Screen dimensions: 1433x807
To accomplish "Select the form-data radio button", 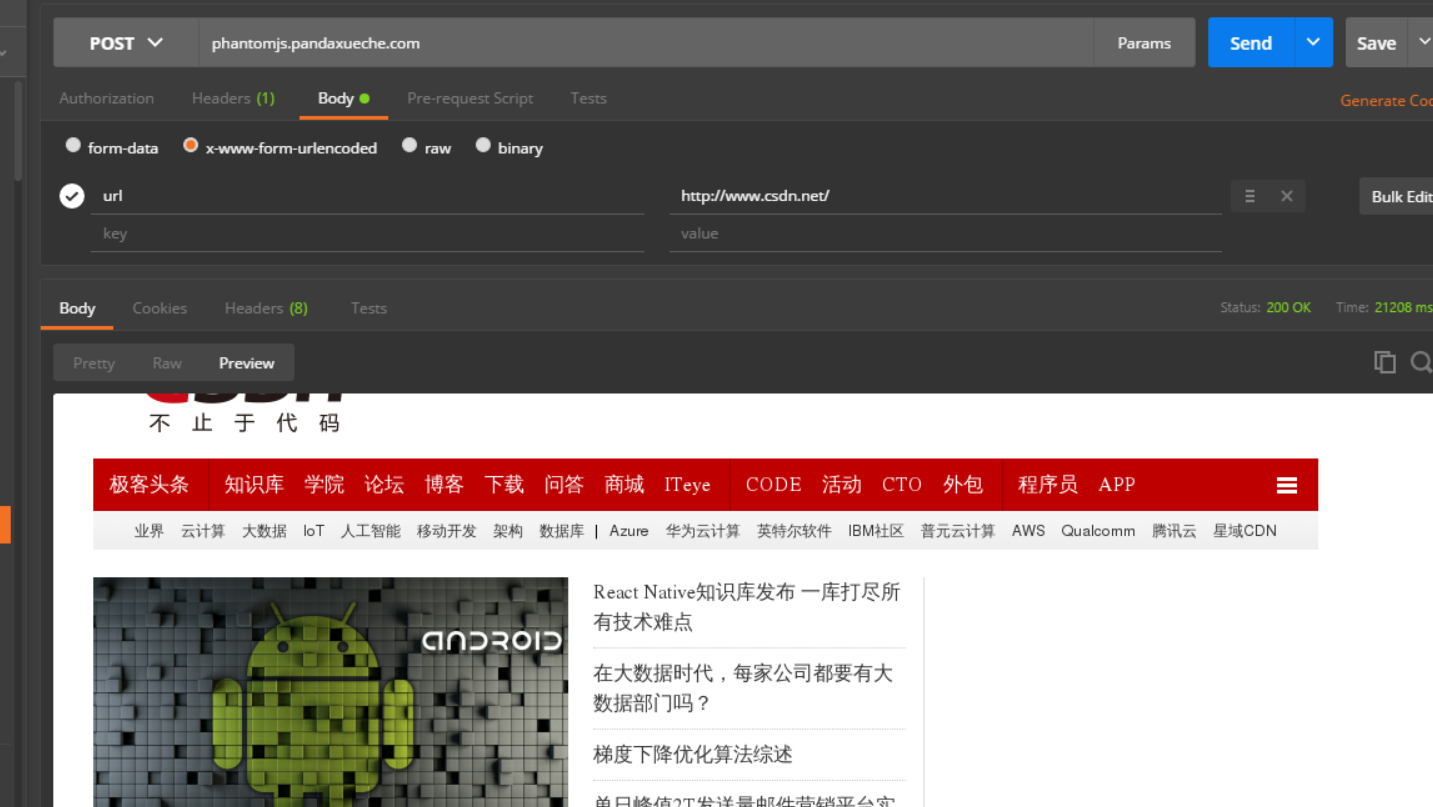I will tap(73, 145).
